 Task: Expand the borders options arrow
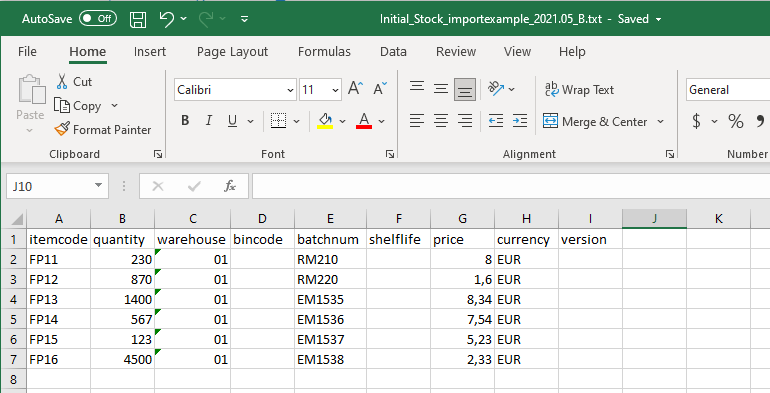(296, 121)
